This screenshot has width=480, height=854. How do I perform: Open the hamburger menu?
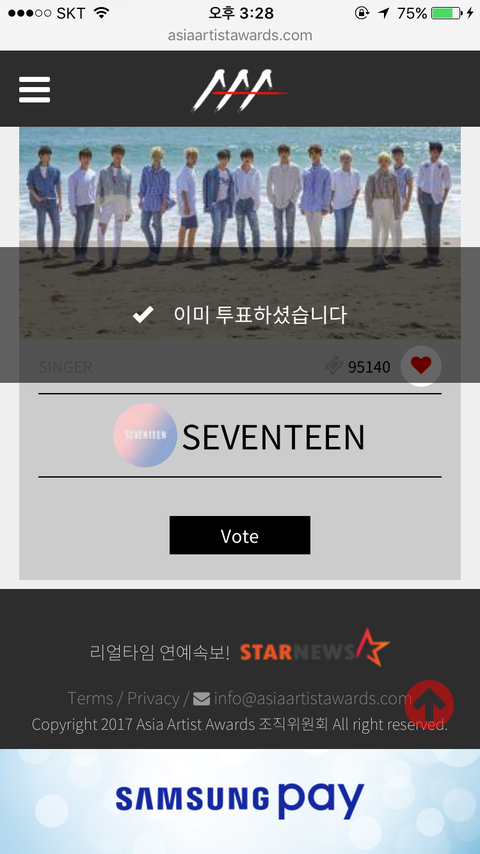(34, 90)
